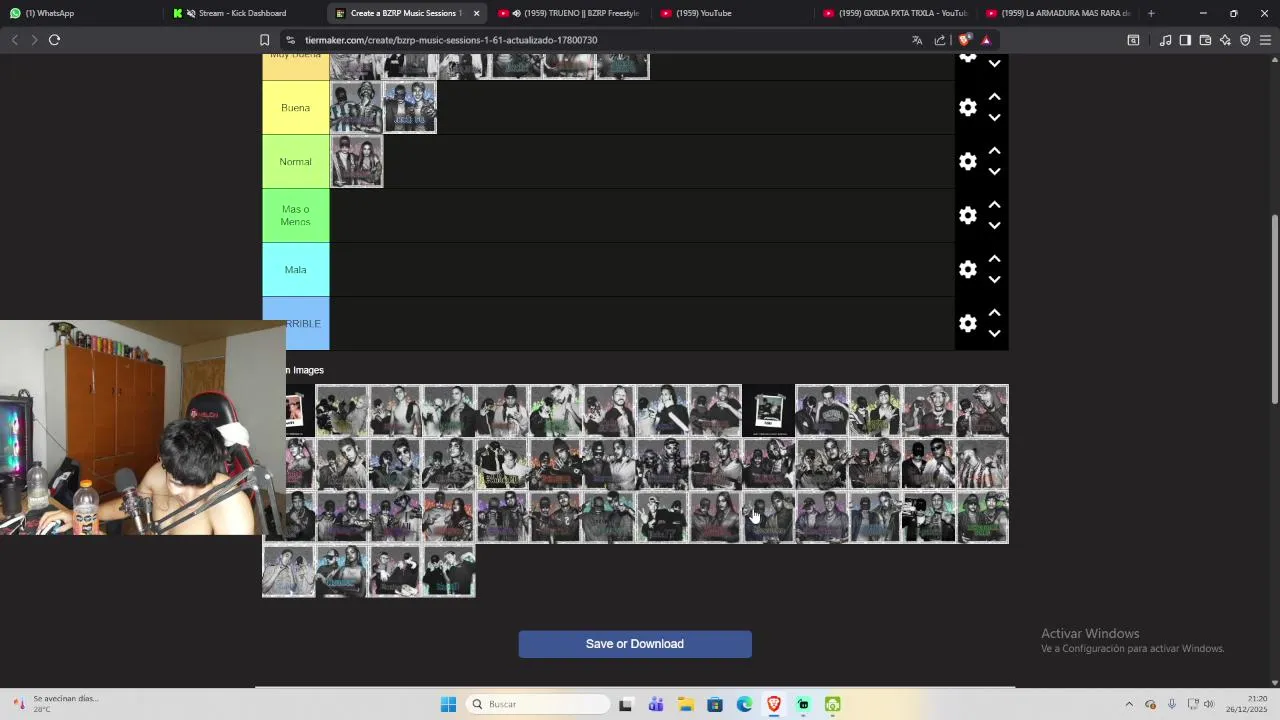Screen dimensions: 1280x720
Task: Move the Mala tier up
Action: pos(994,259)
